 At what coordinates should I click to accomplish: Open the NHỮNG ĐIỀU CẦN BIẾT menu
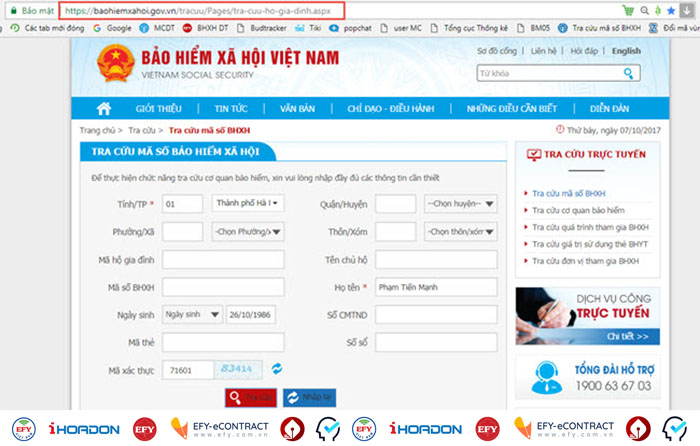point(512,108)
